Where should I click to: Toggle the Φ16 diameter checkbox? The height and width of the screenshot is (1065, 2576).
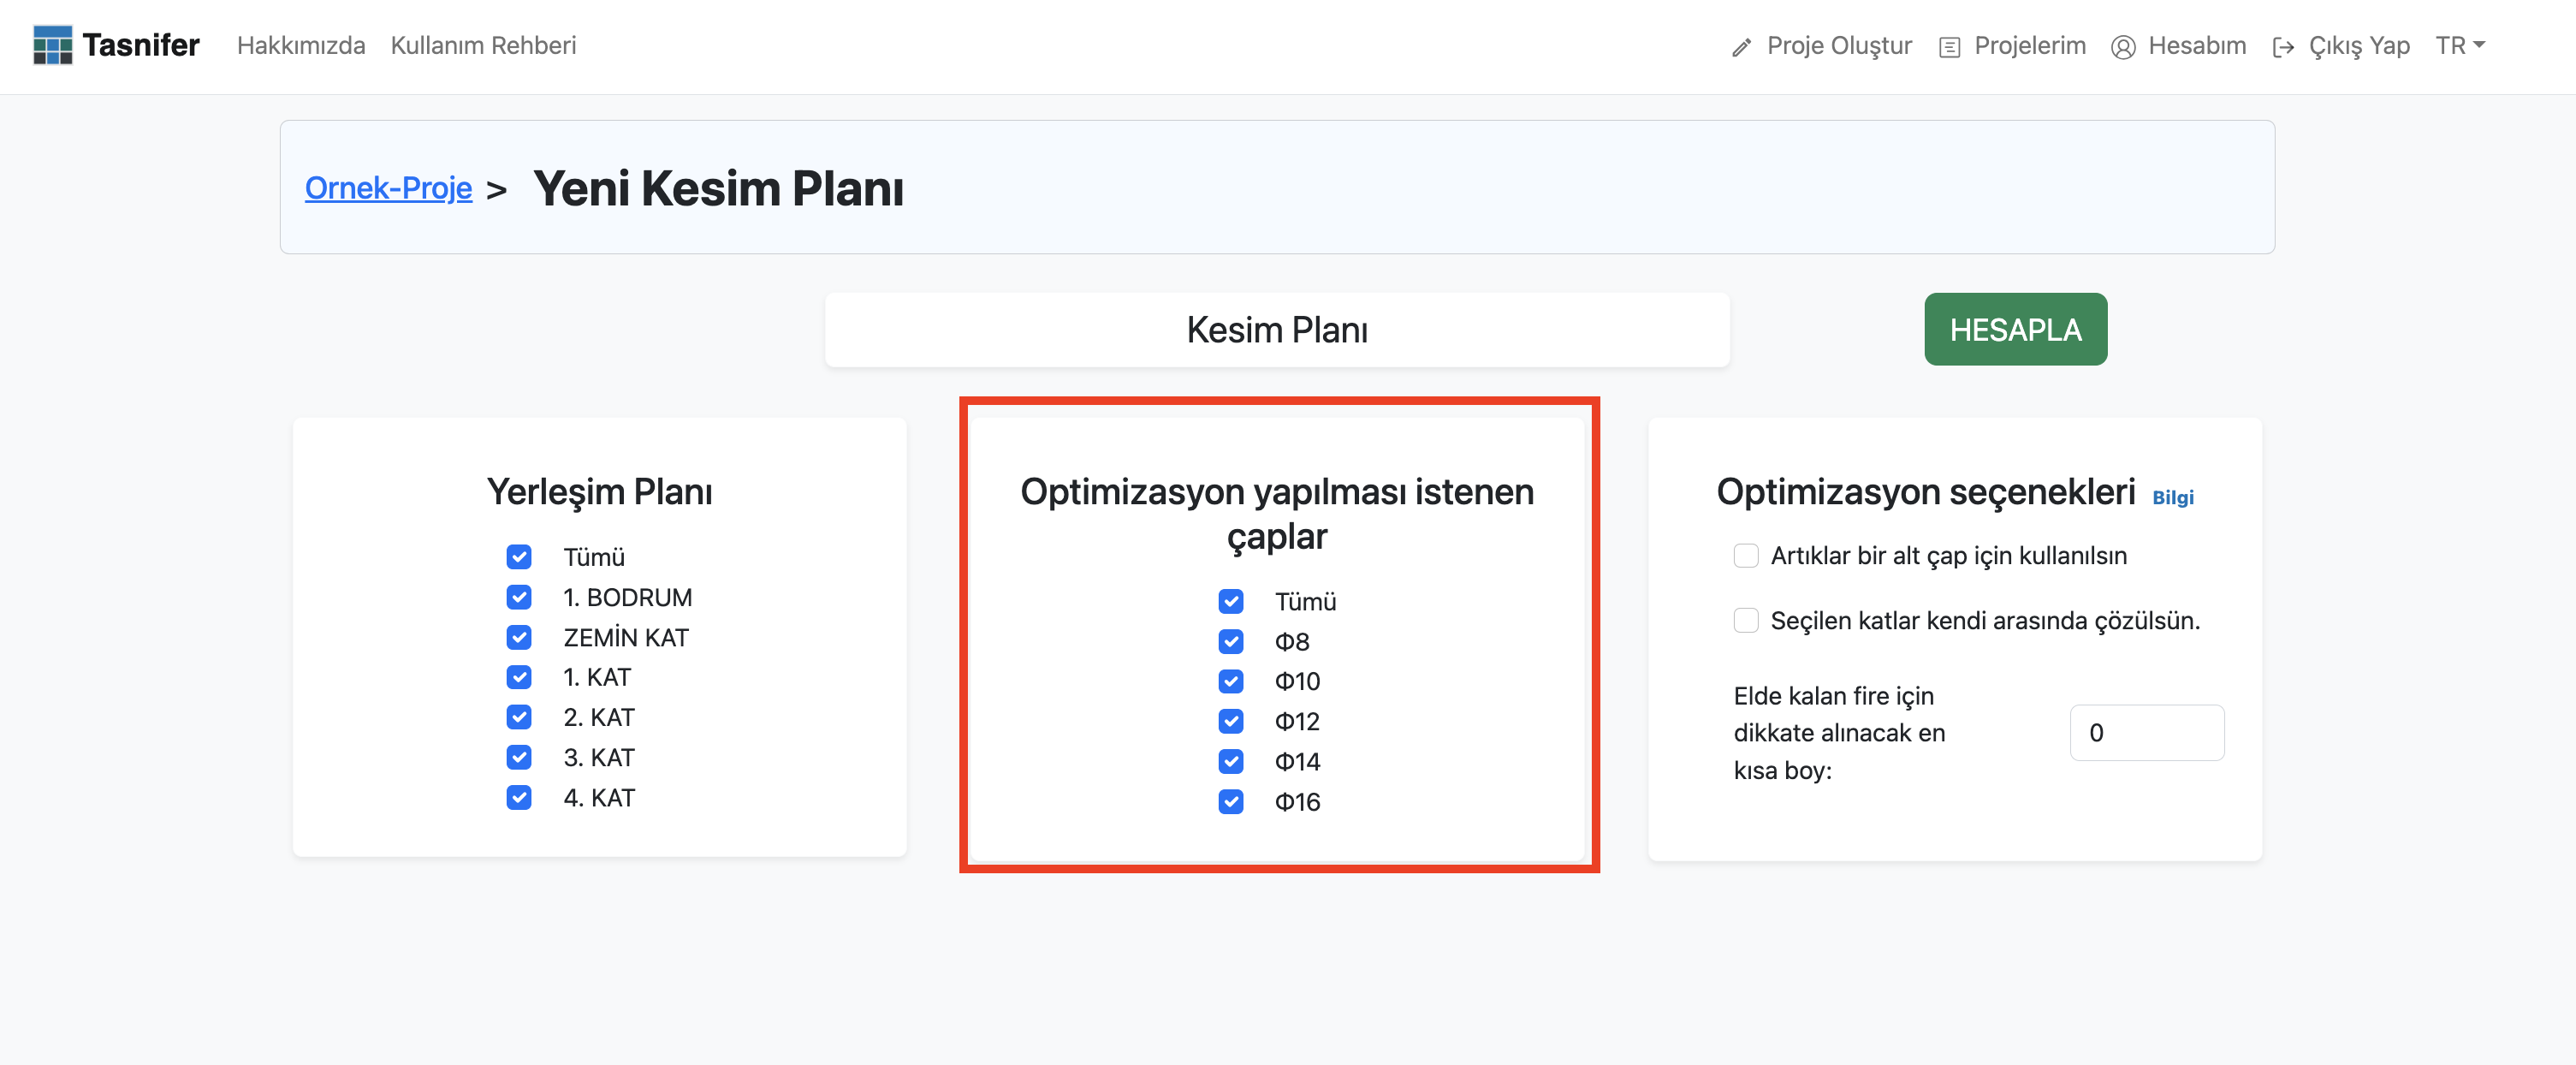(1231, 801)
